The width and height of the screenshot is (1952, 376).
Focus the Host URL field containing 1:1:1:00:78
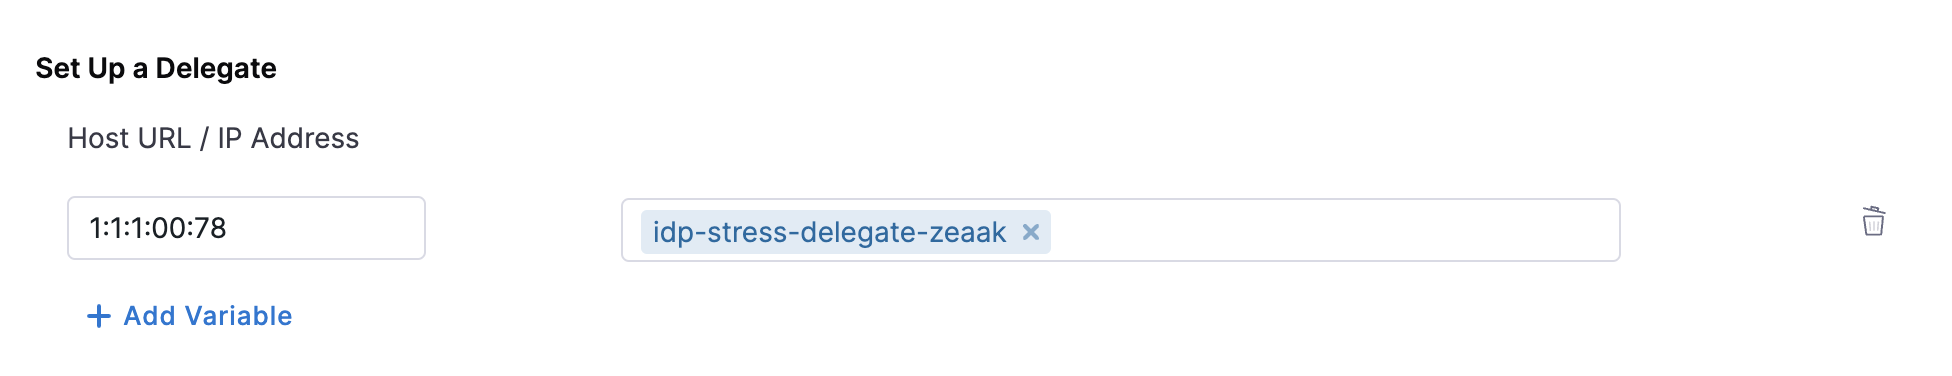tap(246, 228)
